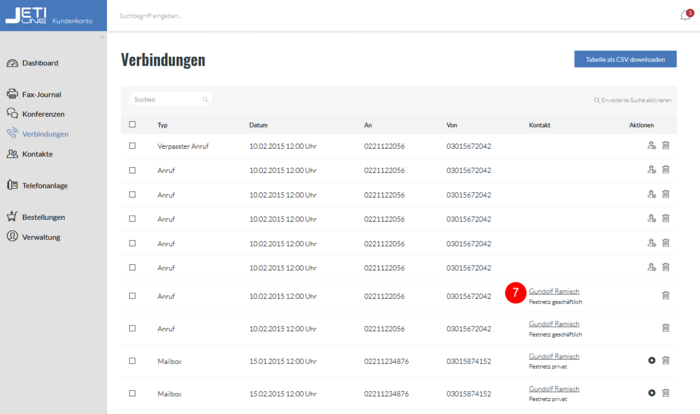Check the Mailbox 15.02.2015 row checkbox
Viewport: 700px width, 414px height.
coord(133,393)
